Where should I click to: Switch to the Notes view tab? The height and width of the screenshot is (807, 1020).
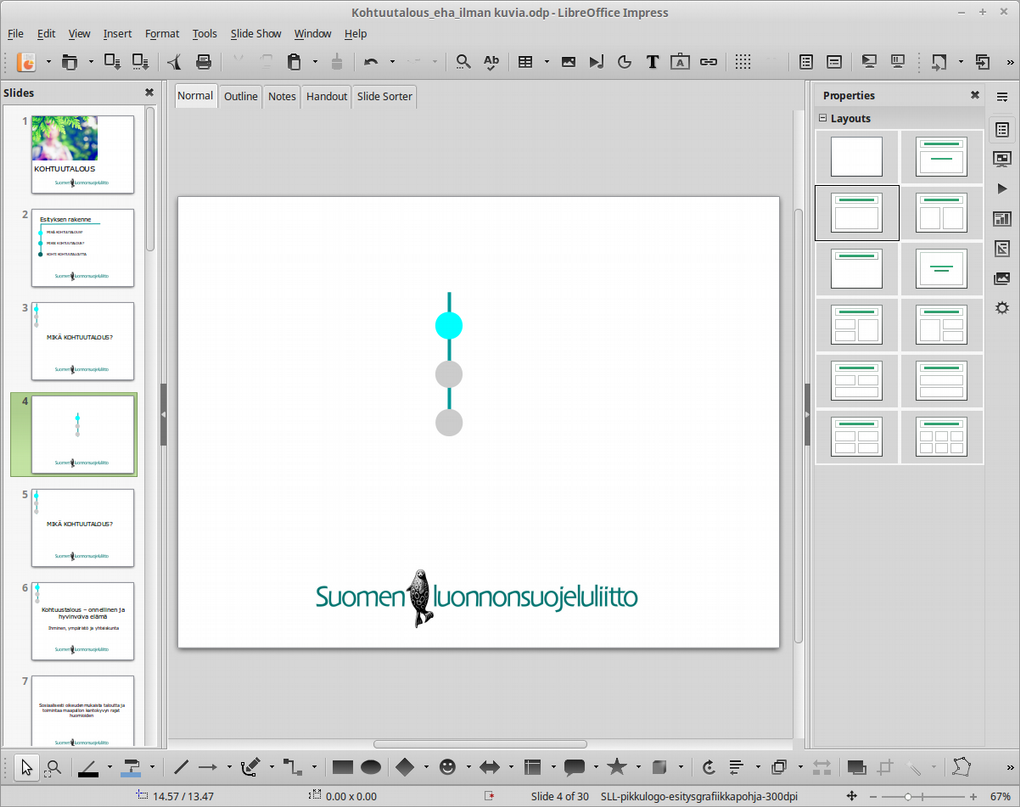tap(282, 96)
